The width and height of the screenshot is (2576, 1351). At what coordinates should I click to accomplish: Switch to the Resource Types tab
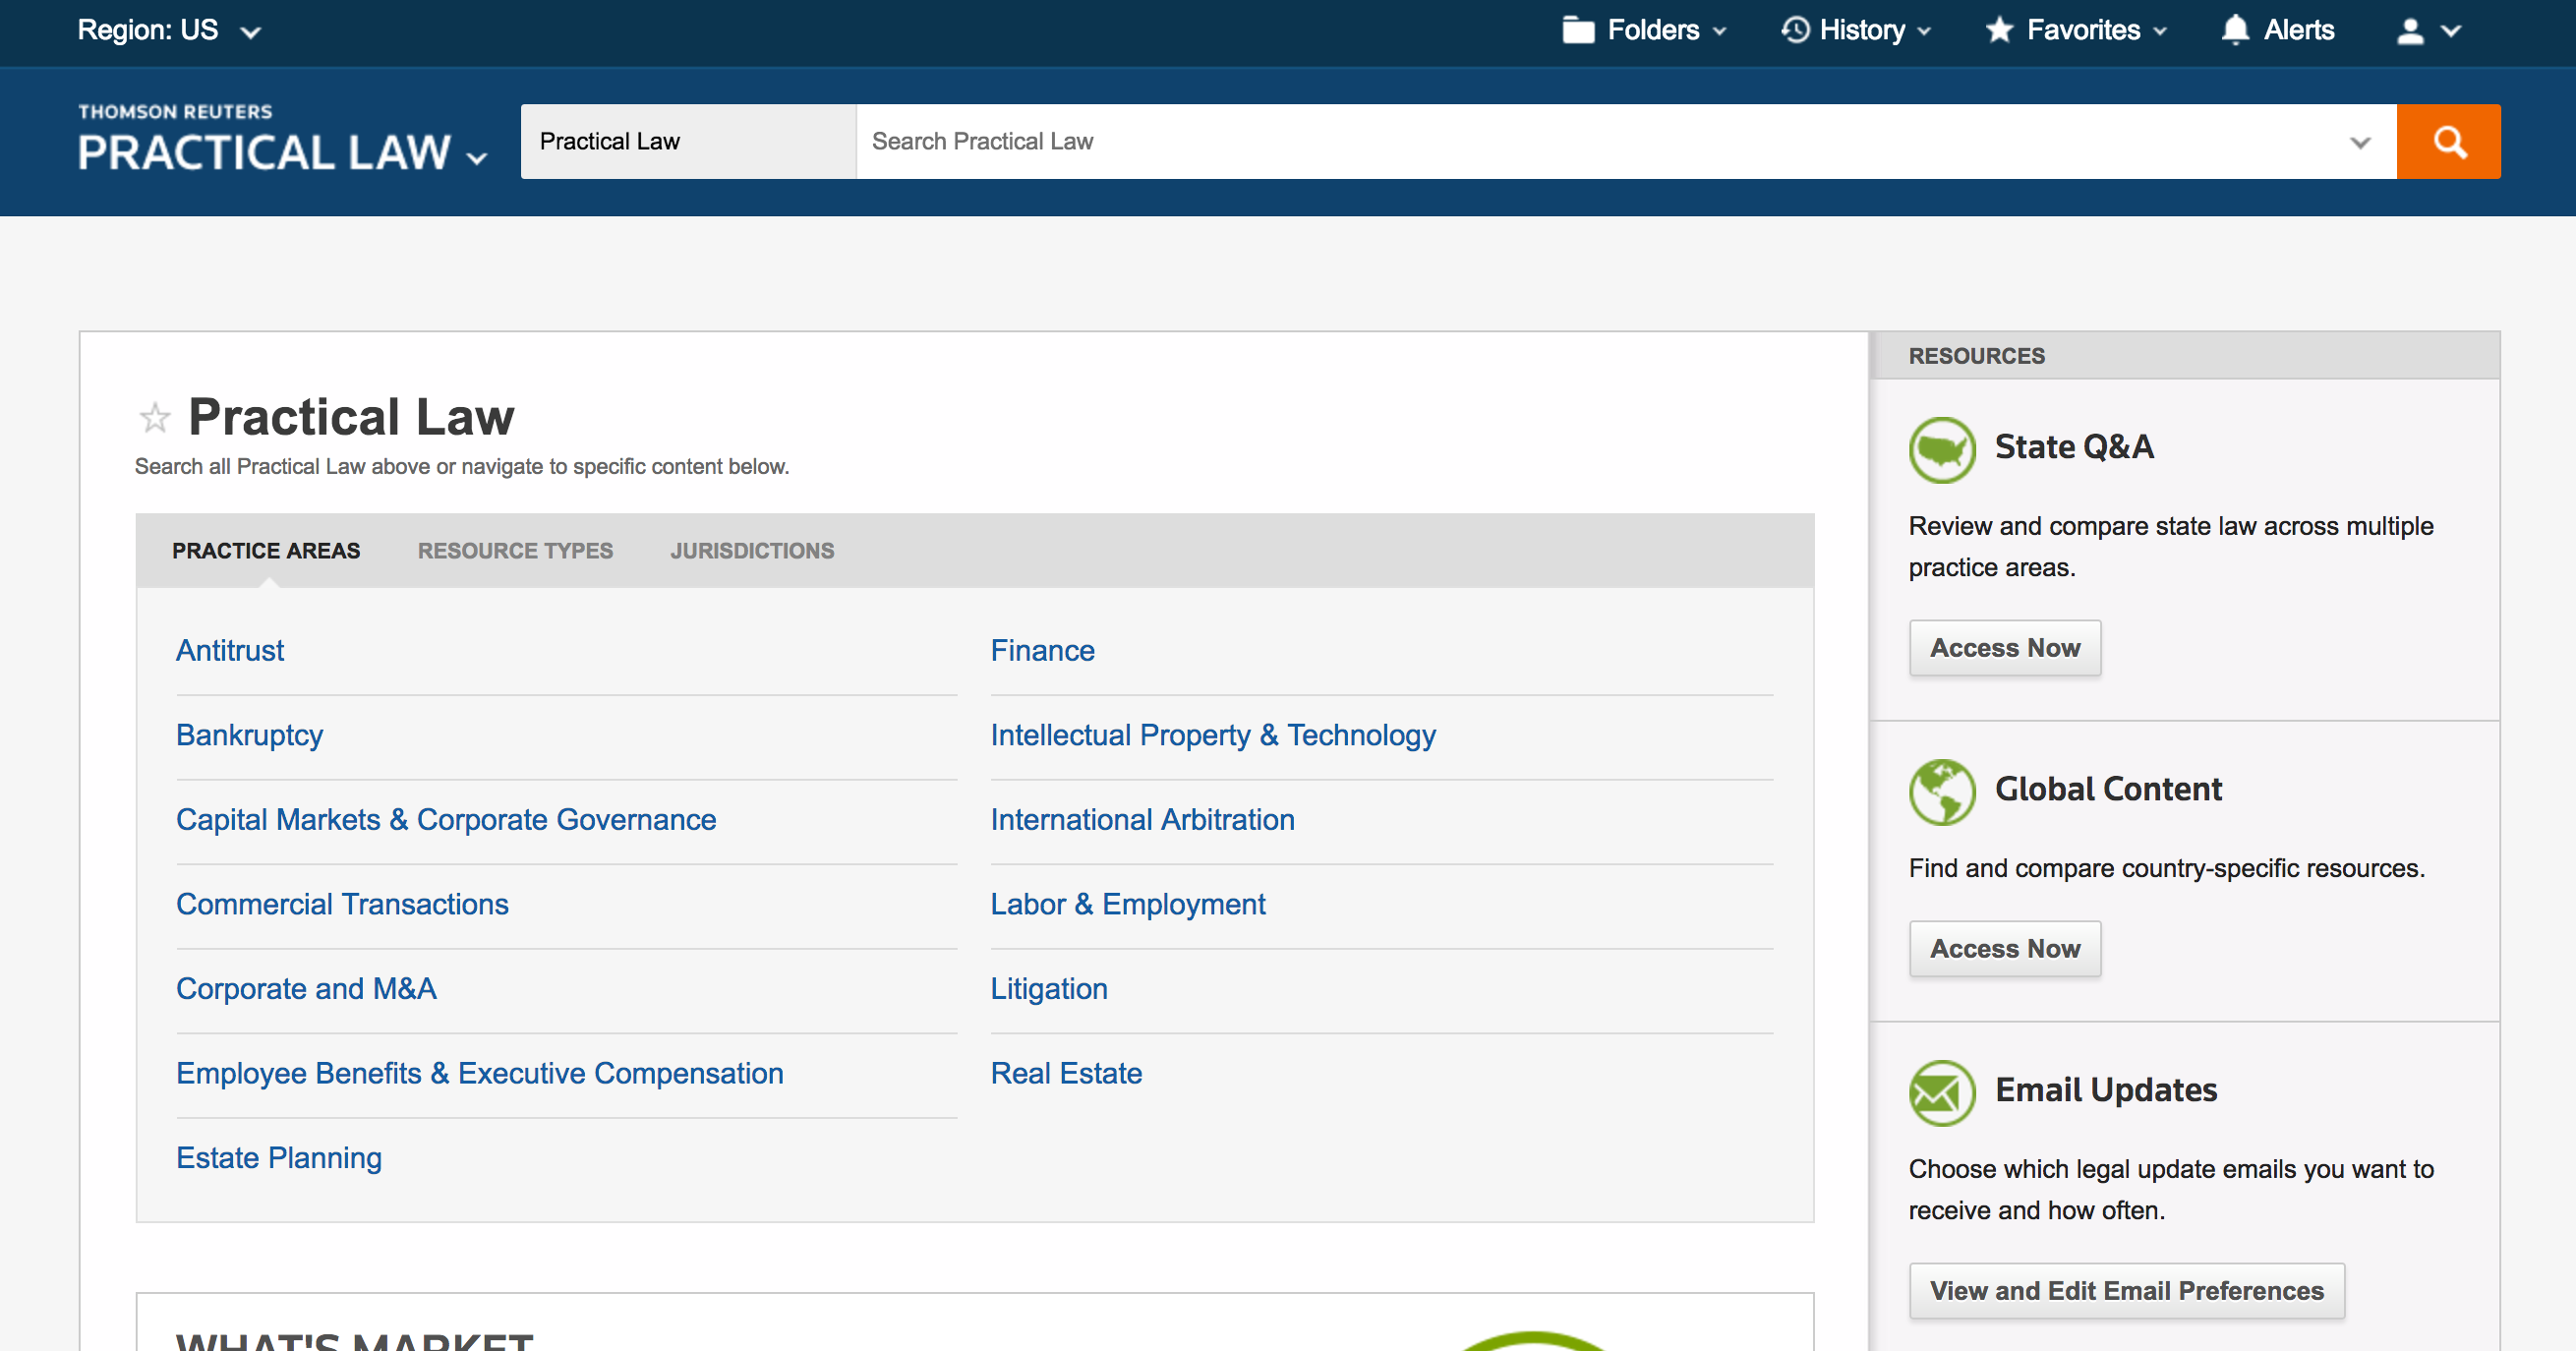515,550
